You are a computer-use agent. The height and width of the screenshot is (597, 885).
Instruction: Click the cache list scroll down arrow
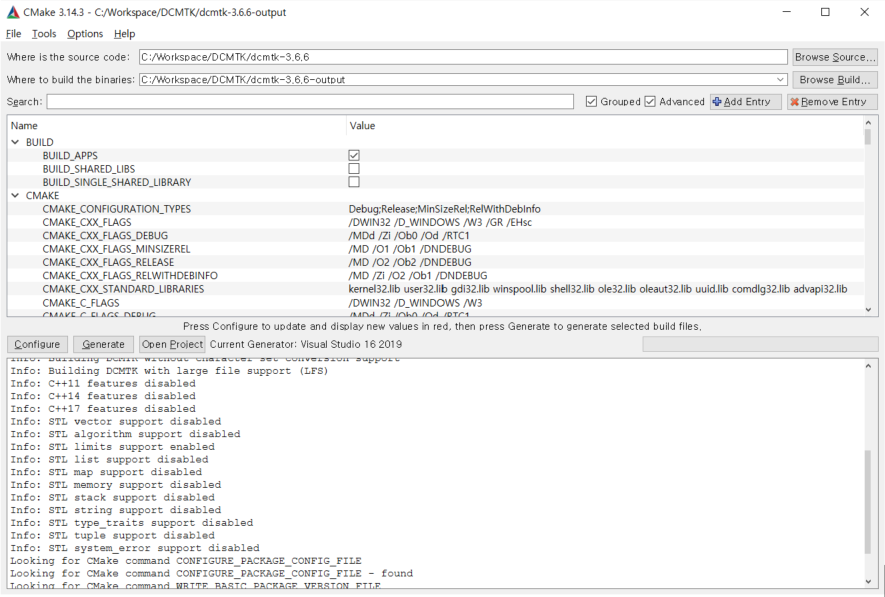[868, 310]
